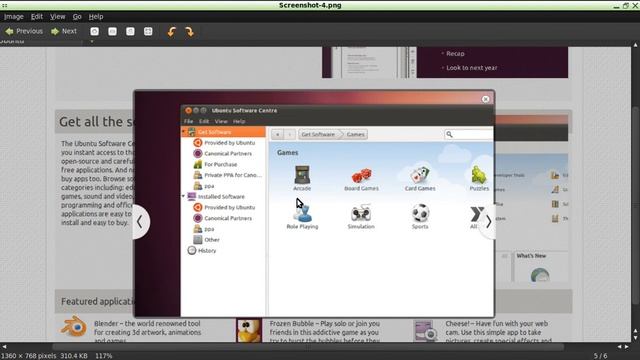The image size is (640, 360).
Task: Open the Simulation category
Action: coord(361,216)
